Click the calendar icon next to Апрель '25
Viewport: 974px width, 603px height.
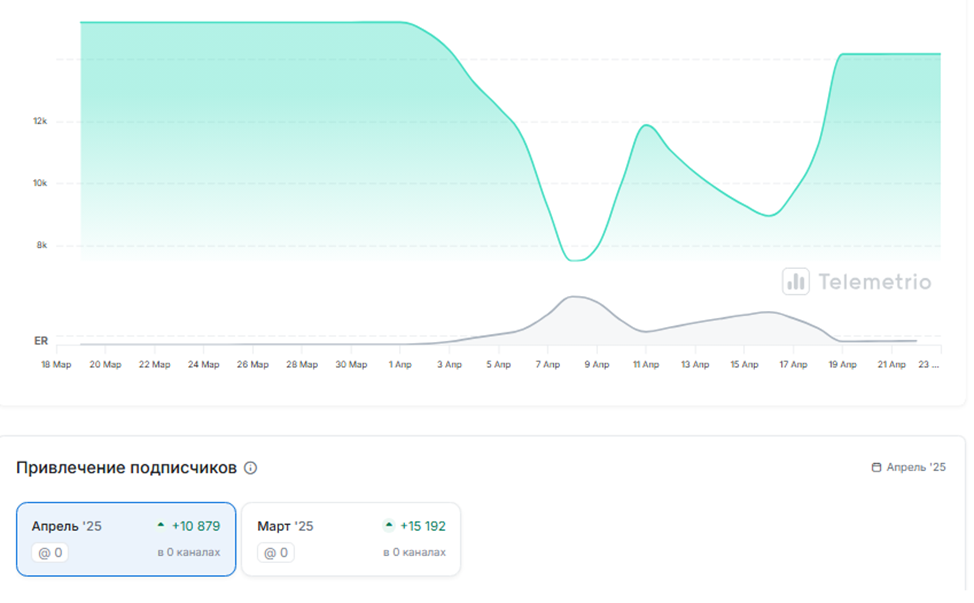(877, 467)
